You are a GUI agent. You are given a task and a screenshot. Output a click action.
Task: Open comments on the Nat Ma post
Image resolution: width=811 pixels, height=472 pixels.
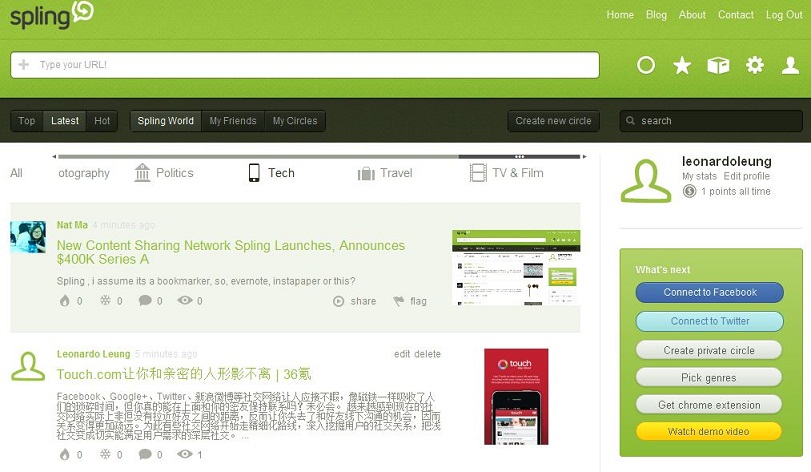pos(145,300)
